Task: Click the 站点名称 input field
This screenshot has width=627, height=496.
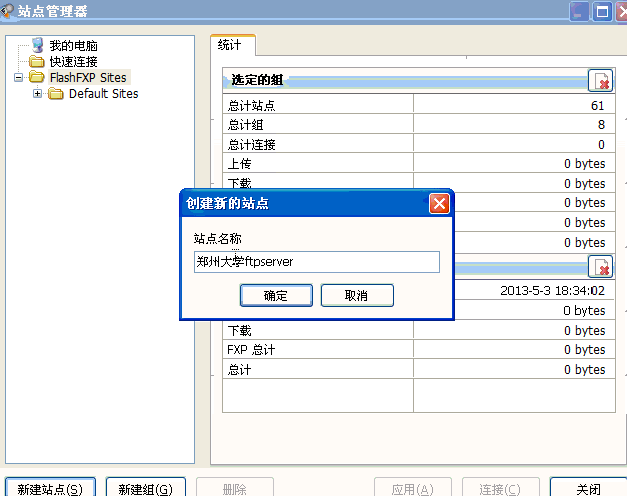Action: (x=317, y=262)
